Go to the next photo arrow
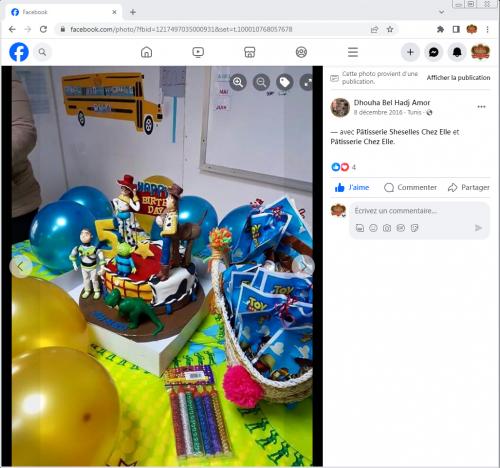Screen dimensions: 500x468 point(303,266)
